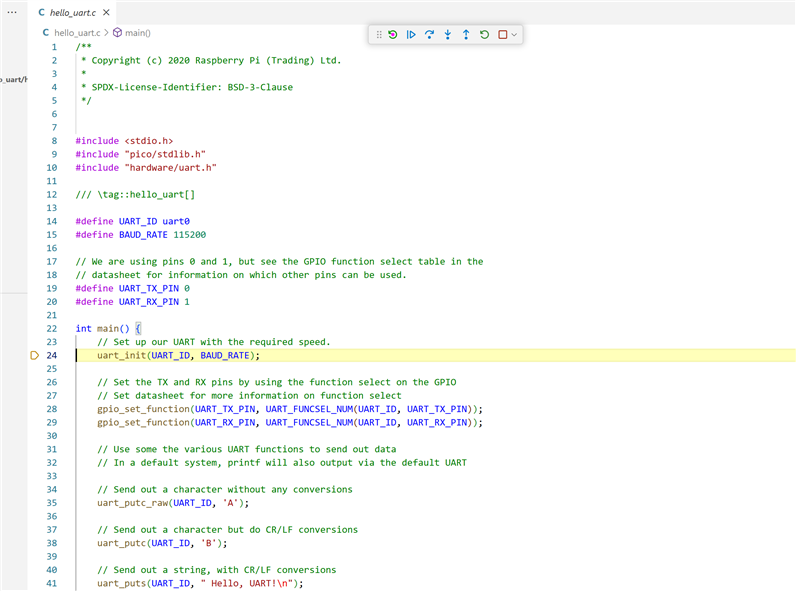Restart the debug session
This screenshot has width=796, height=591.
484,35
